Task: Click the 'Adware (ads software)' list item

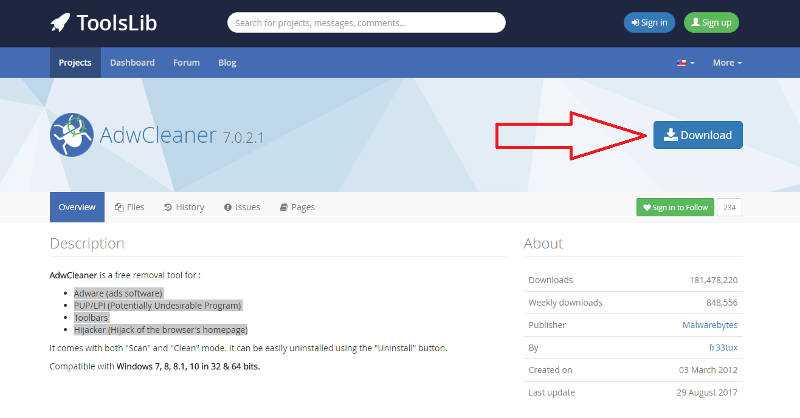Action: (x=118, y=293)
